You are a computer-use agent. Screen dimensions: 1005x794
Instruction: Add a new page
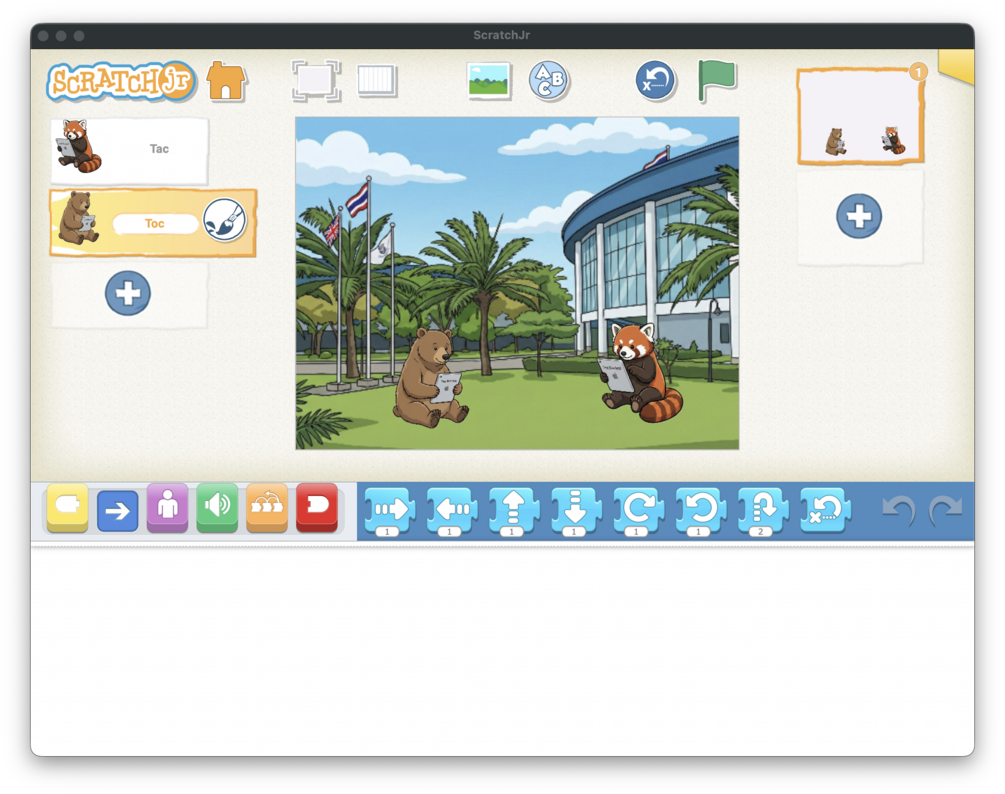tap(859, 216)
